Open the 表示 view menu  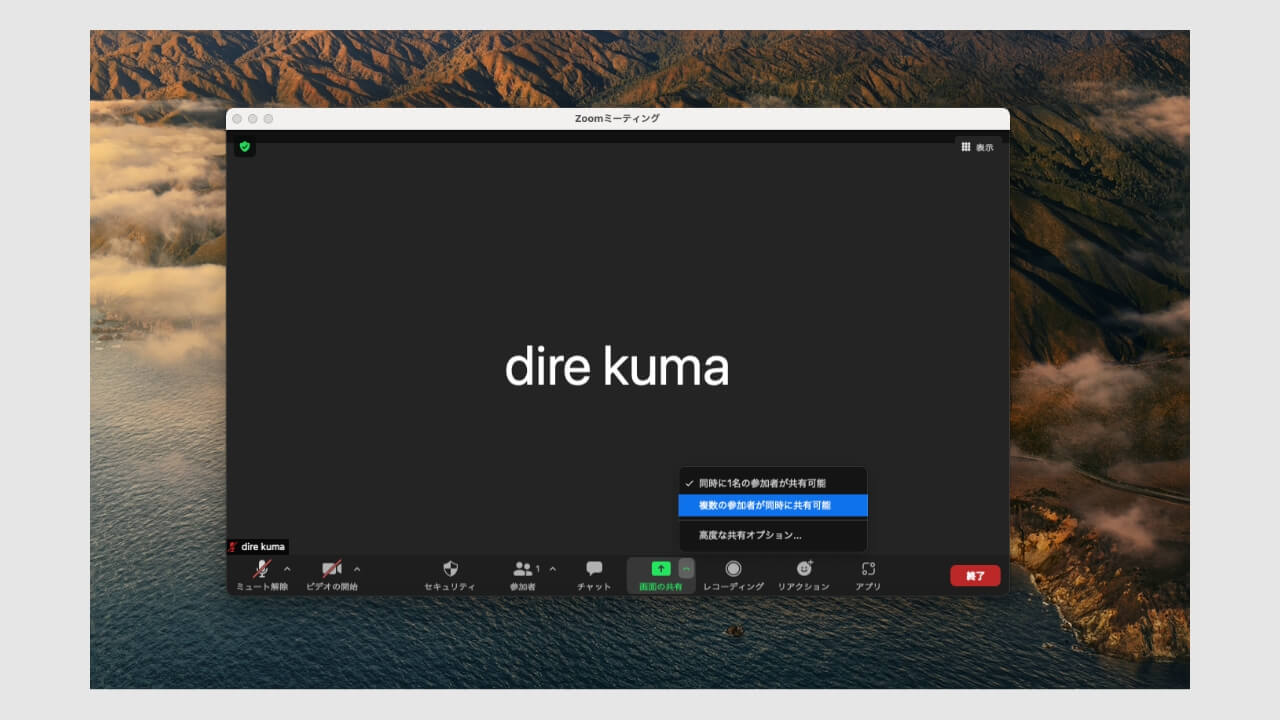(977, 147)
